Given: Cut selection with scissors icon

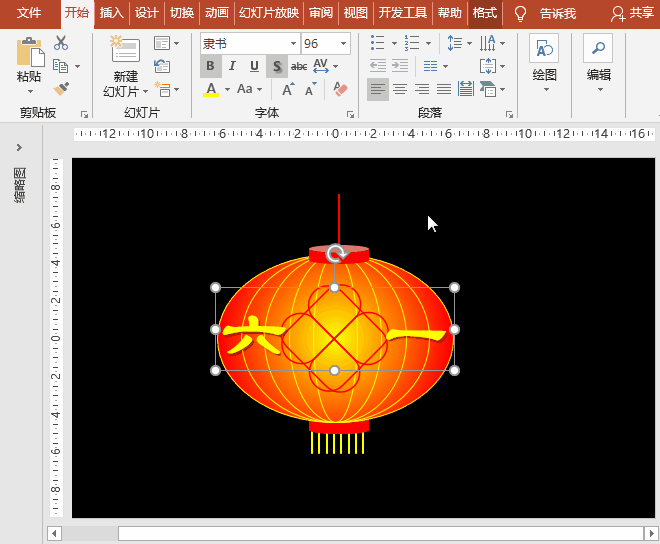Looking at the screenshot, I should point(61,43).
